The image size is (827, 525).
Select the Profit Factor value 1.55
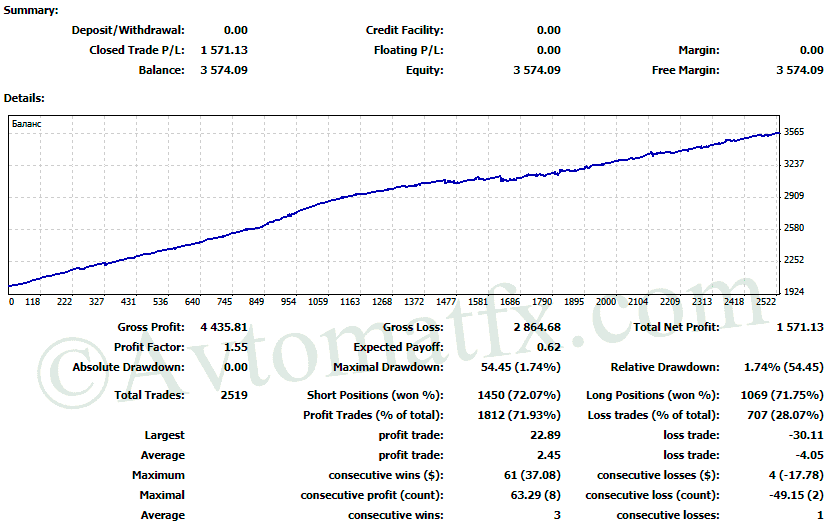tap(235, 347)
